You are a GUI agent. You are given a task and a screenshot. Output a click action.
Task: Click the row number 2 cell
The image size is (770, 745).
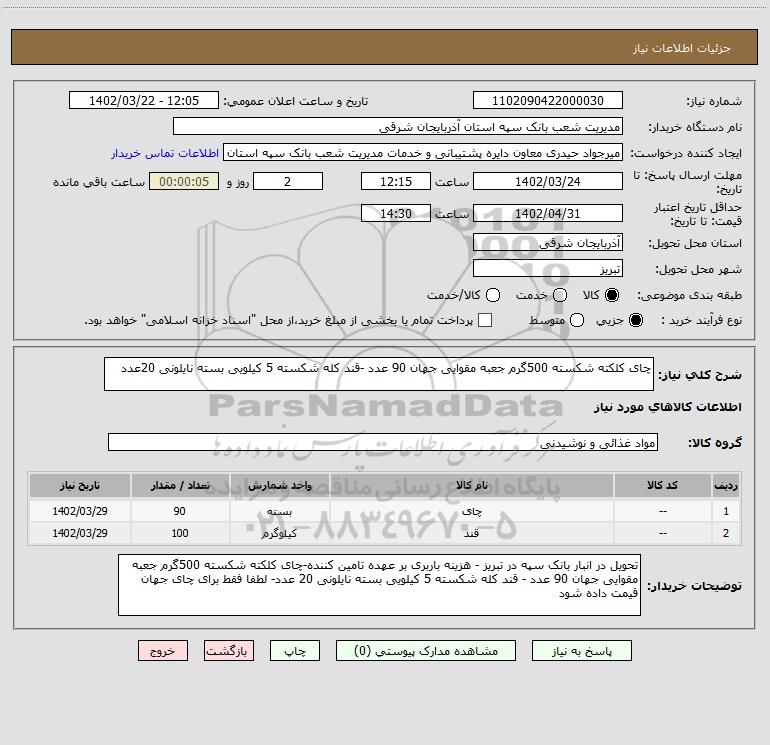(726, 533)
